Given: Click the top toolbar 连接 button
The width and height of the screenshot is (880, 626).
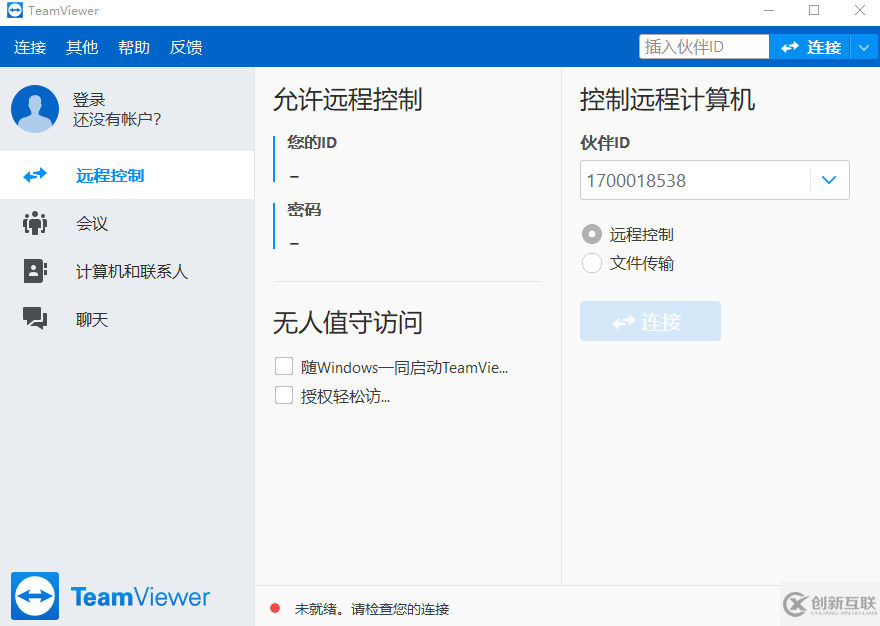Looking at the screenshot, I should (x=810, y=47).
